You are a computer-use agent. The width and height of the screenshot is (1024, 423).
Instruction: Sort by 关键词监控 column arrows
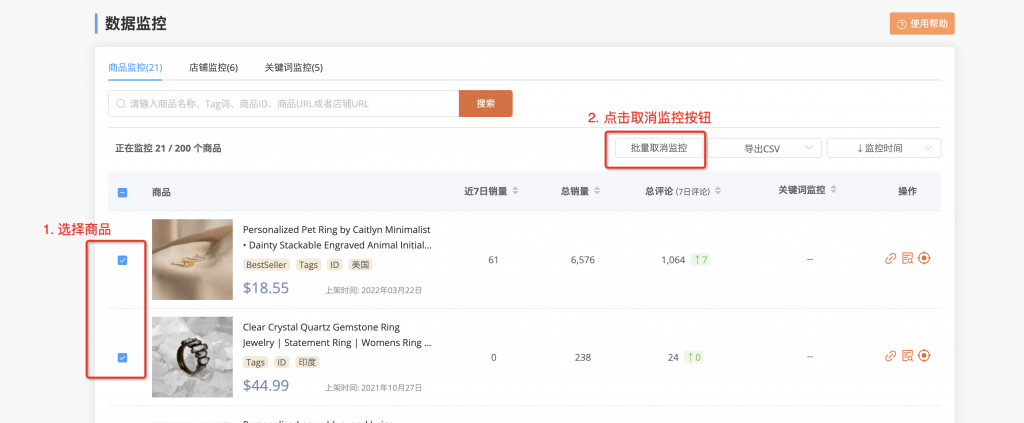click(834, 191)
